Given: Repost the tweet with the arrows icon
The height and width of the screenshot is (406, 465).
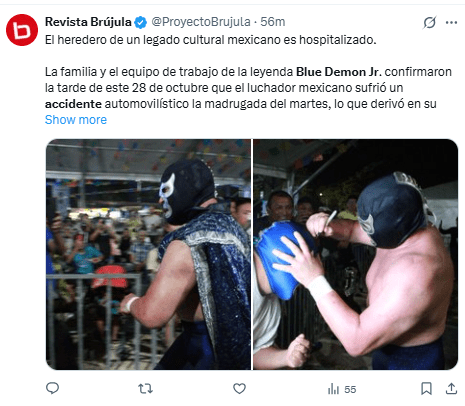Looking at the screenshot, I should (x=146, y=388).
